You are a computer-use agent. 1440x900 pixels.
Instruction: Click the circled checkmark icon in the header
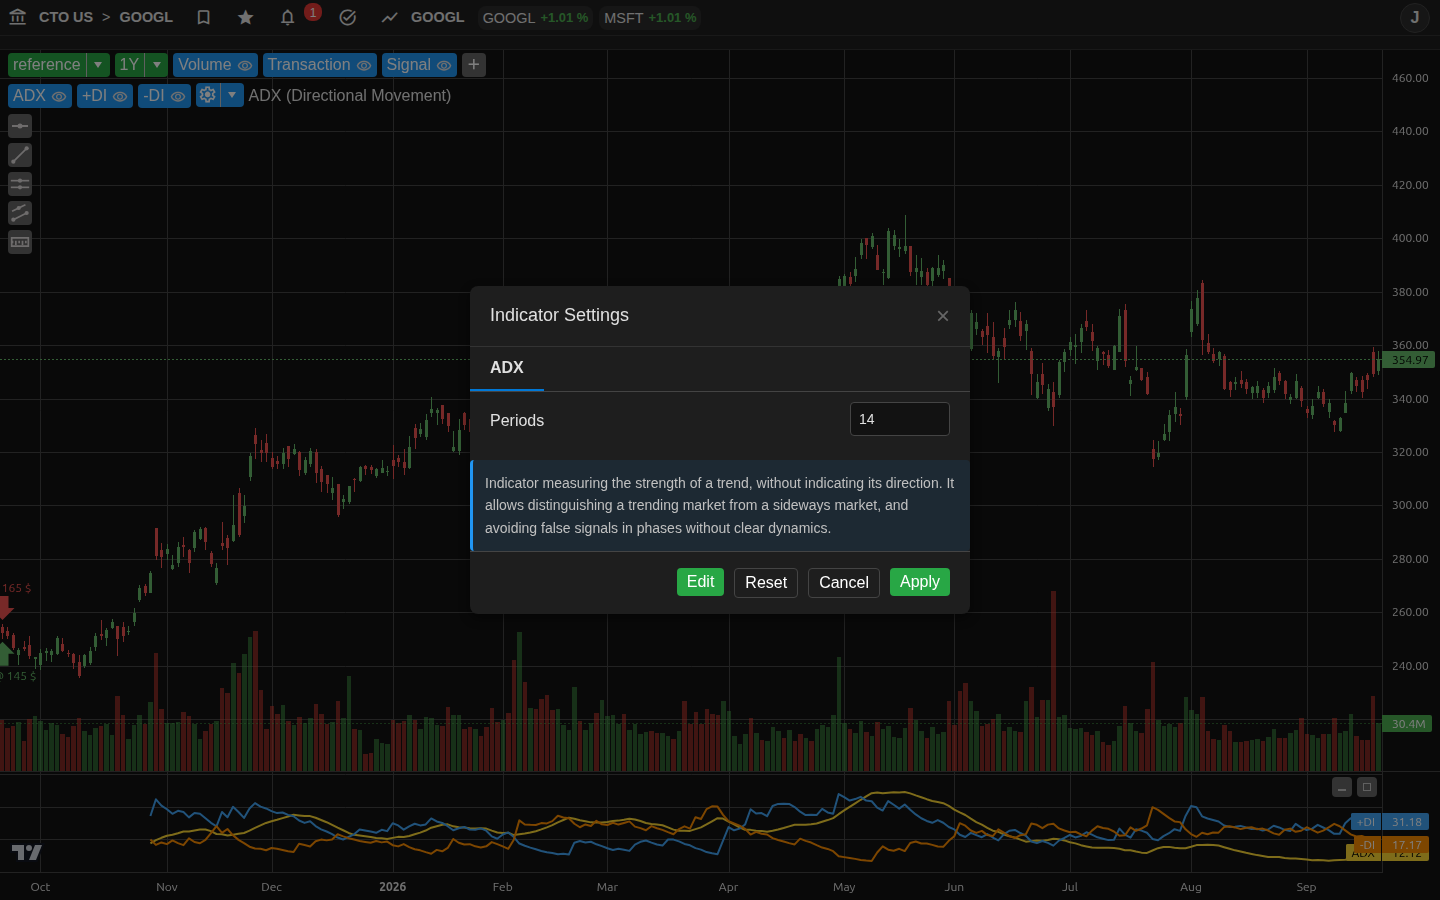[x=348, y=17]
